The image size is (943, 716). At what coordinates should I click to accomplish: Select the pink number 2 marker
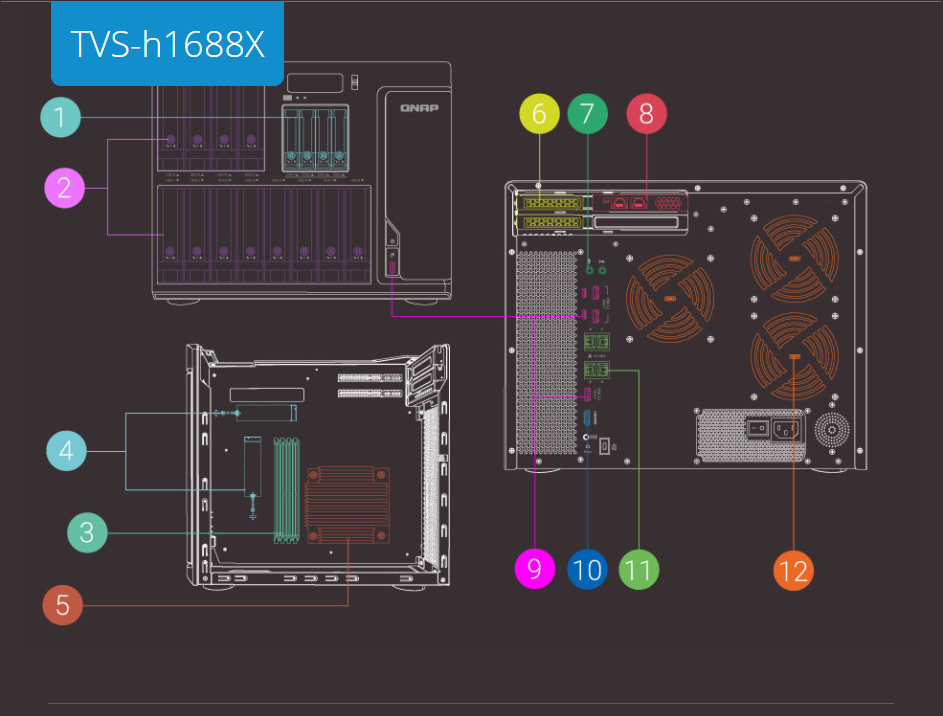click(x=64, y=187)
